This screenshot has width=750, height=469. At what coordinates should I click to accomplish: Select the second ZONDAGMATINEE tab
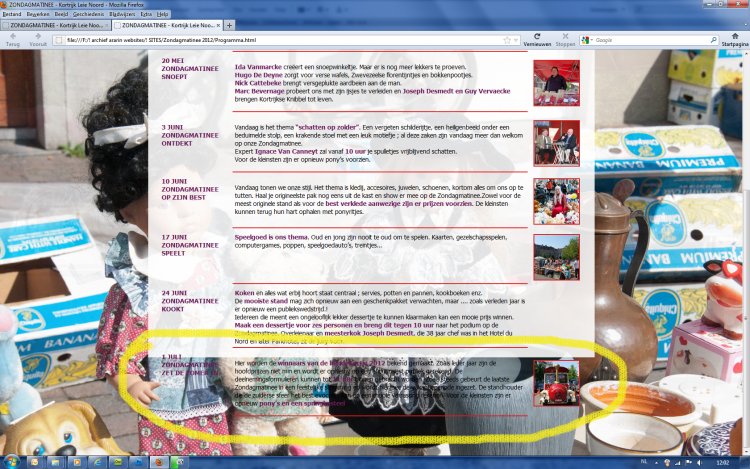[x=167, y=25]
